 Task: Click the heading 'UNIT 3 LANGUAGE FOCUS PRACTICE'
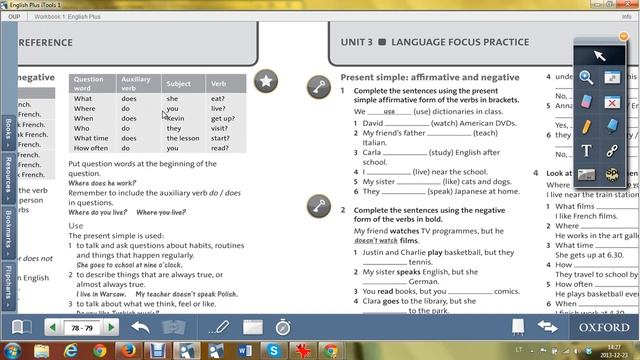[435, 42]
